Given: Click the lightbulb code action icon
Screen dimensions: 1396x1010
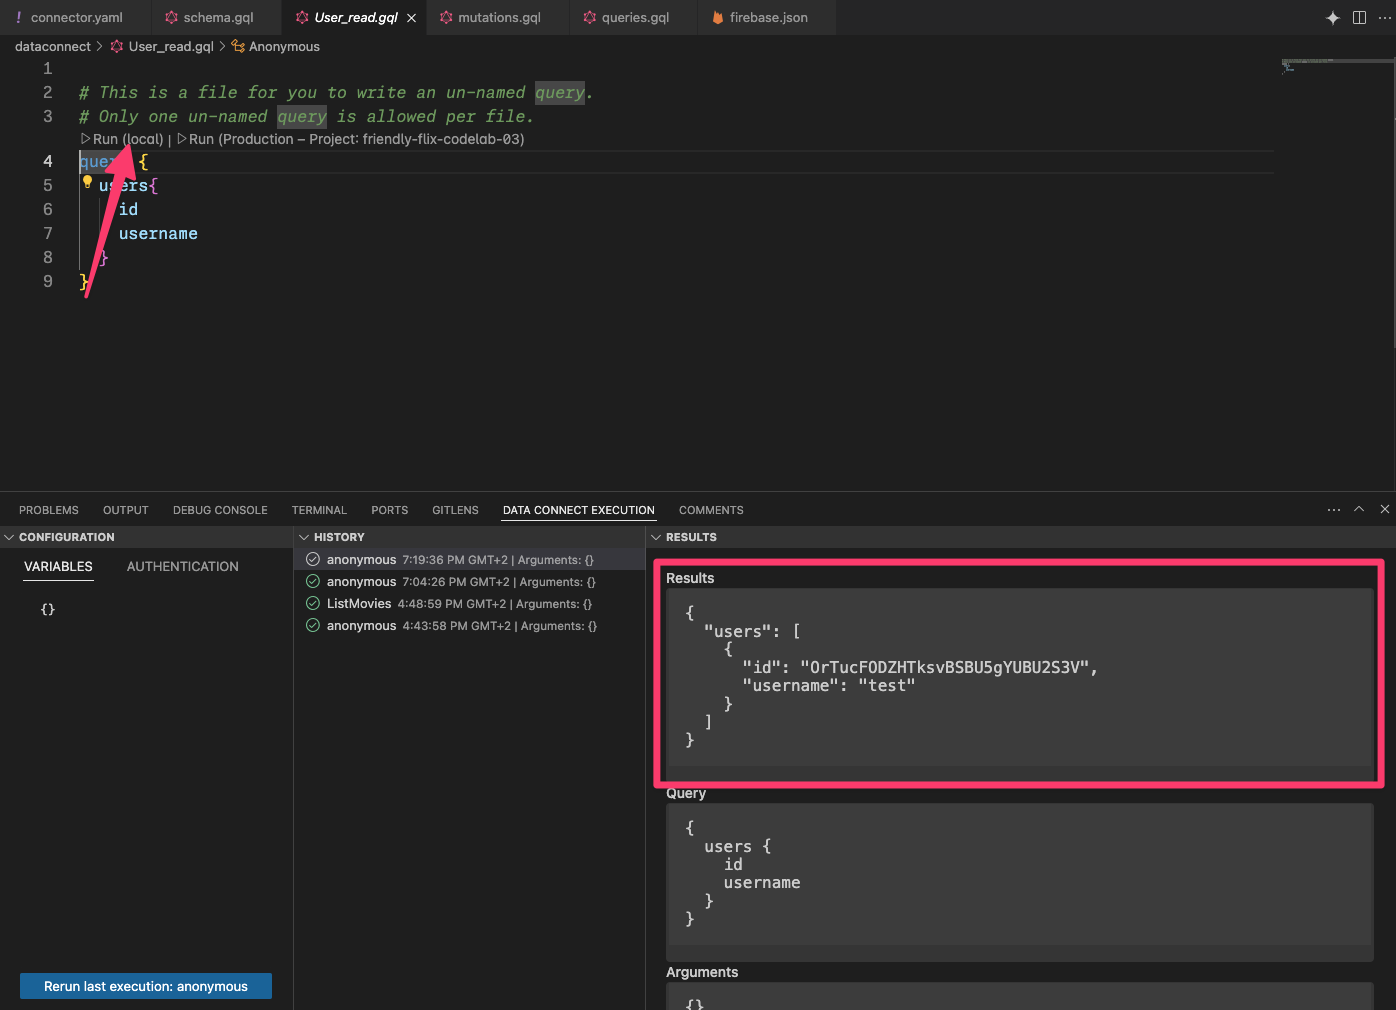Looking at the screenshot, I should pos(87,182).
